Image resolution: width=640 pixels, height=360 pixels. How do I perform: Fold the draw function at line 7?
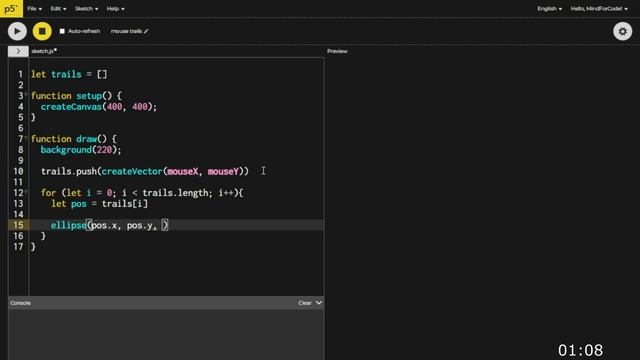(x=26, y=138)
